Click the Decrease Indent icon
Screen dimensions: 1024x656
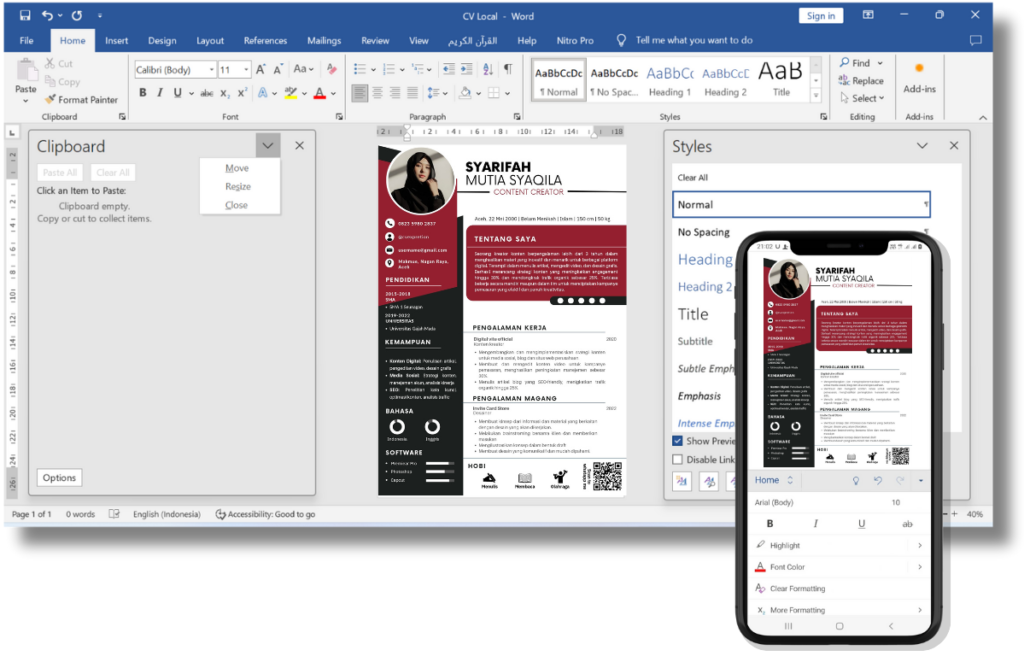pyautogui.click(x=449, y=69)
